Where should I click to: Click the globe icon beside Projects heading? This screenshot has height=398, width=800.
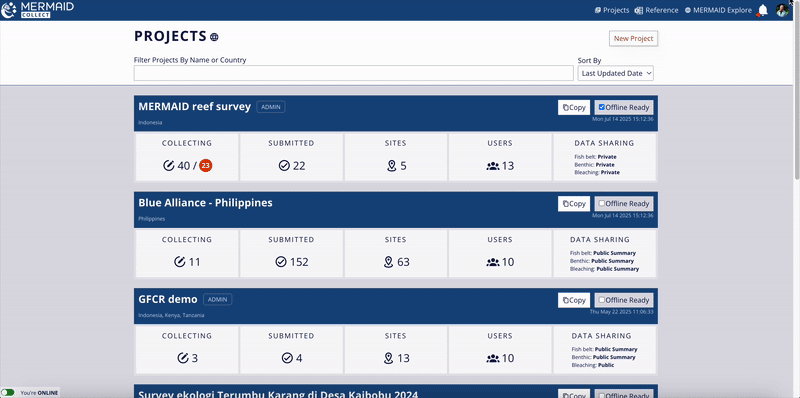pyautogui.click(x=214, y=37)
